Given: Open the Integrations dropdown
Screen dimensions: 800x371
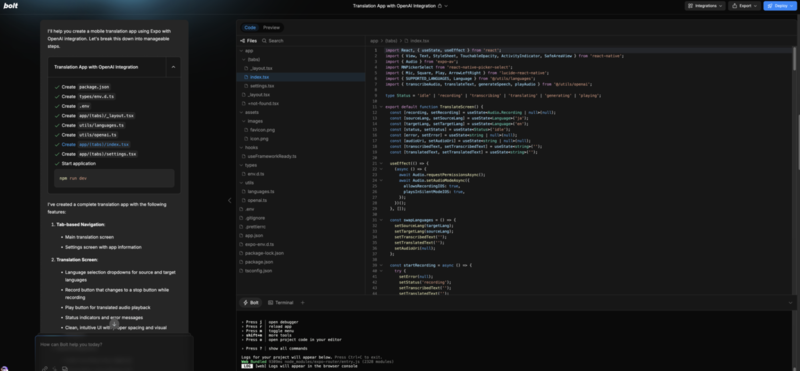Looking at the screenshot, I should pos(705,6).
